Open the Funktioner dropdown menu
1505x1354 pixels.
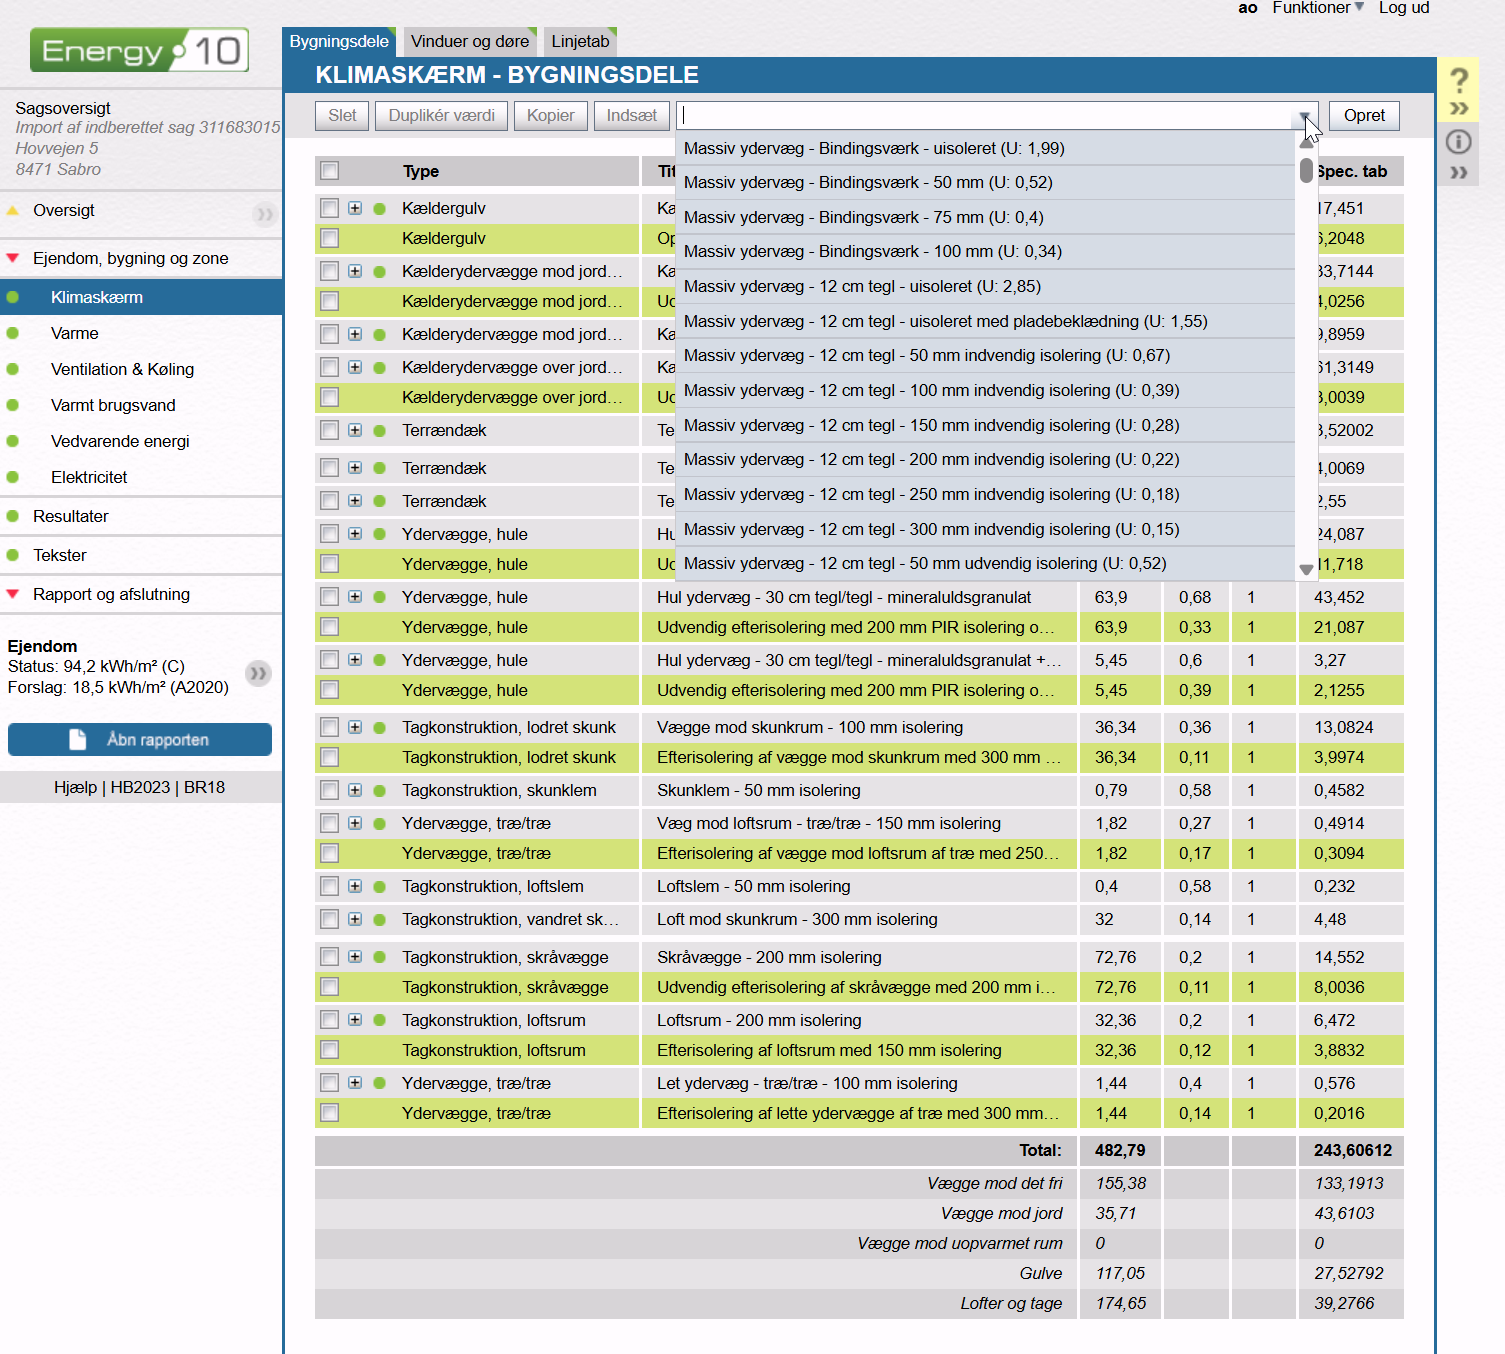[1317, 8]
